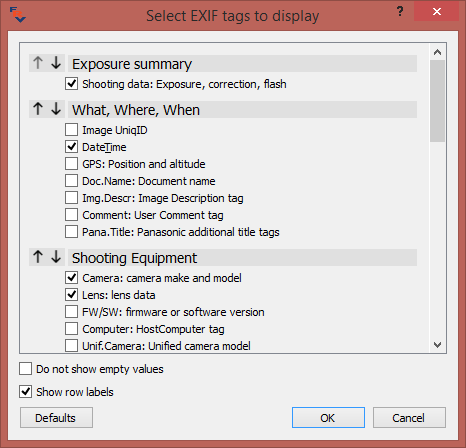Click the help question mark icon
The image size is (466, 448).
click(x=400, y=12)
